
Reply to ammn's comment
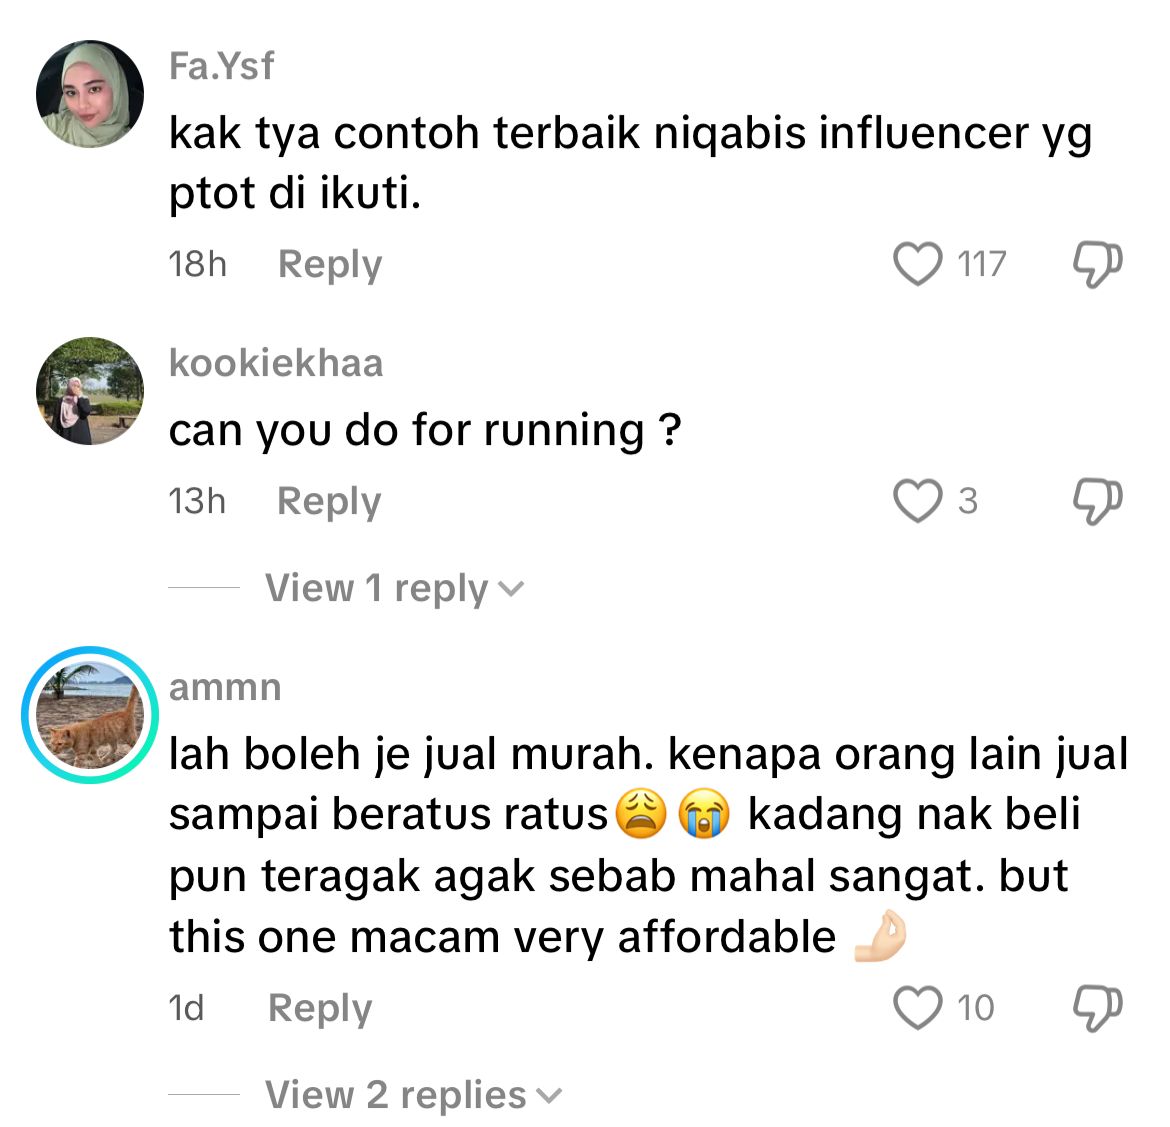click(x=319, y=1008)
